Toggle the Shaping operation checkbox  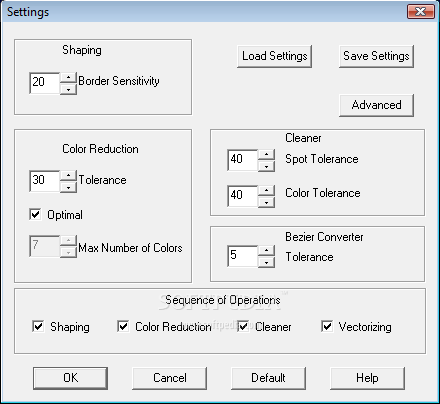[38, 326]
